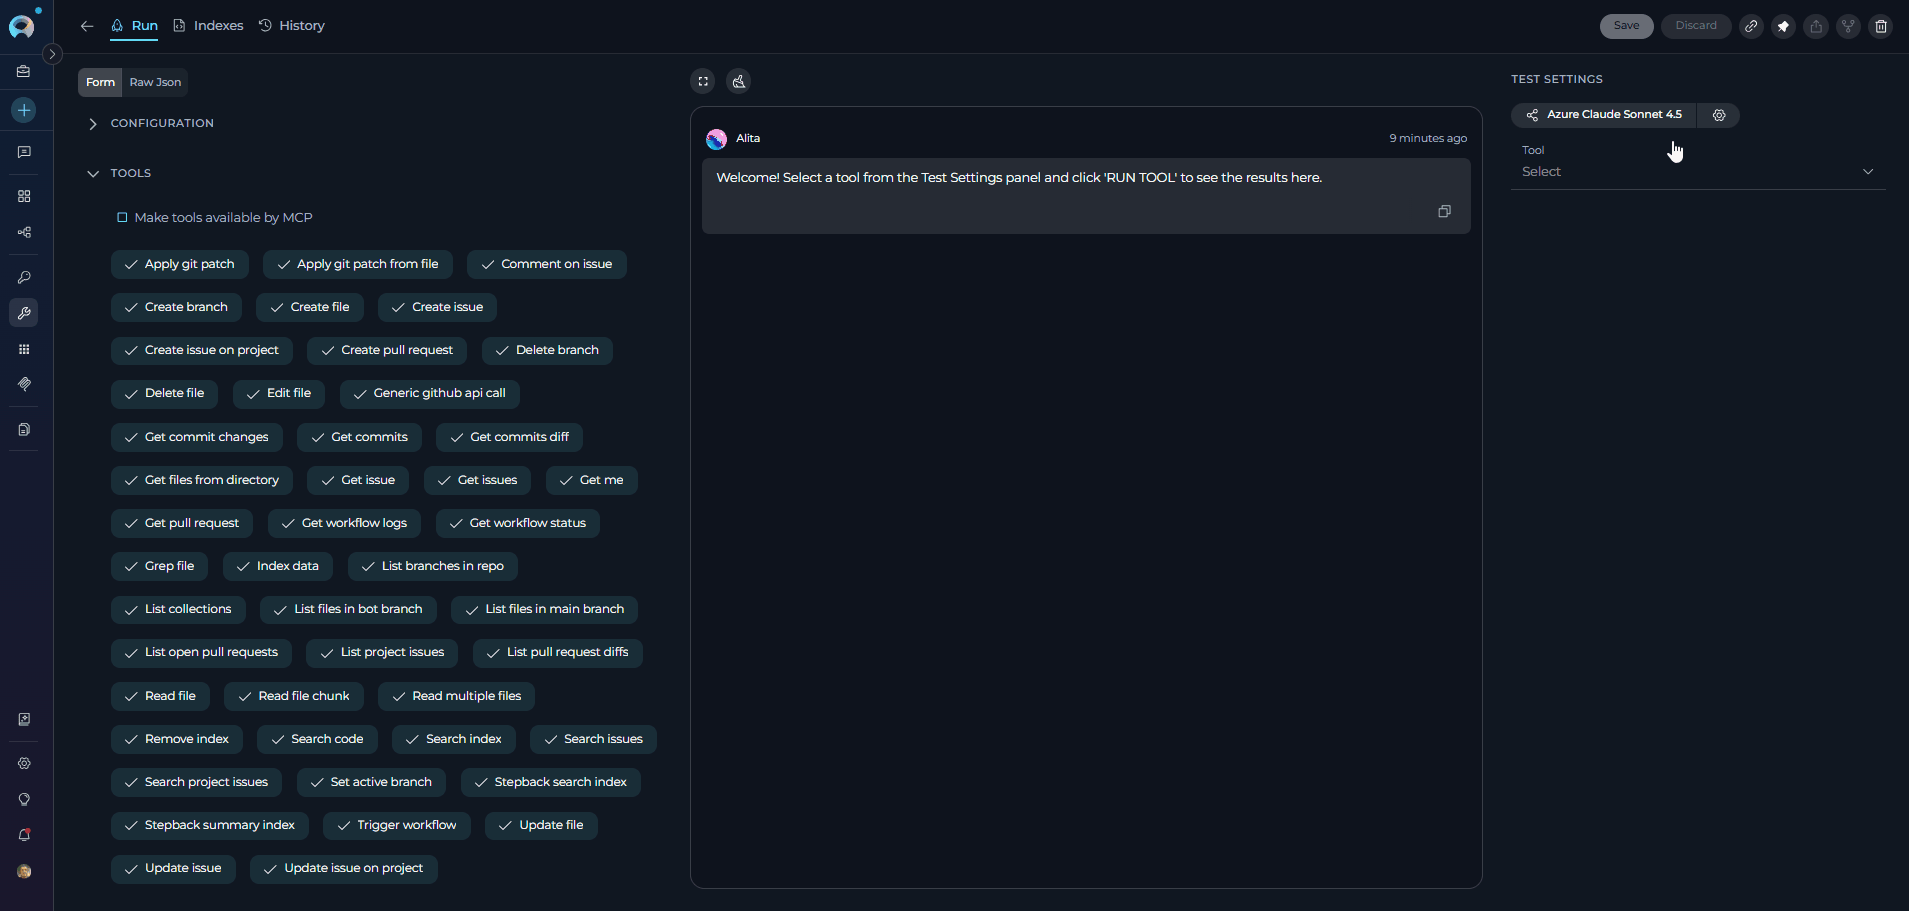The width and height of the screenshot is (1909, 911).
Task: Open the Tool select dropdown
Action: click(1697, 172)
